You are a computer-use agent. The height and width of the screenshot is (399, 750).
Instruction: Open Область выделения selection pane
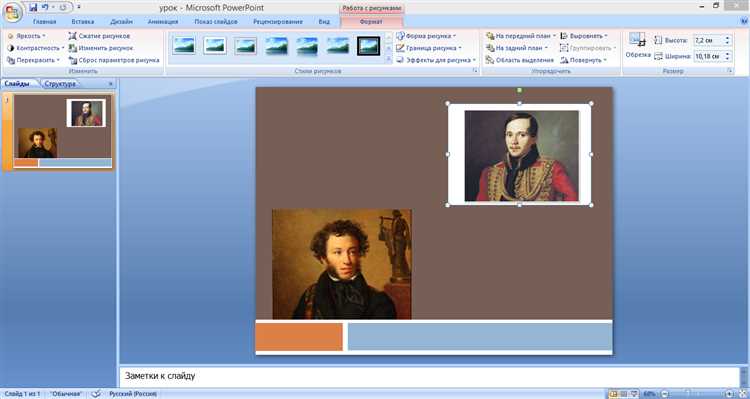pos(519,60)
